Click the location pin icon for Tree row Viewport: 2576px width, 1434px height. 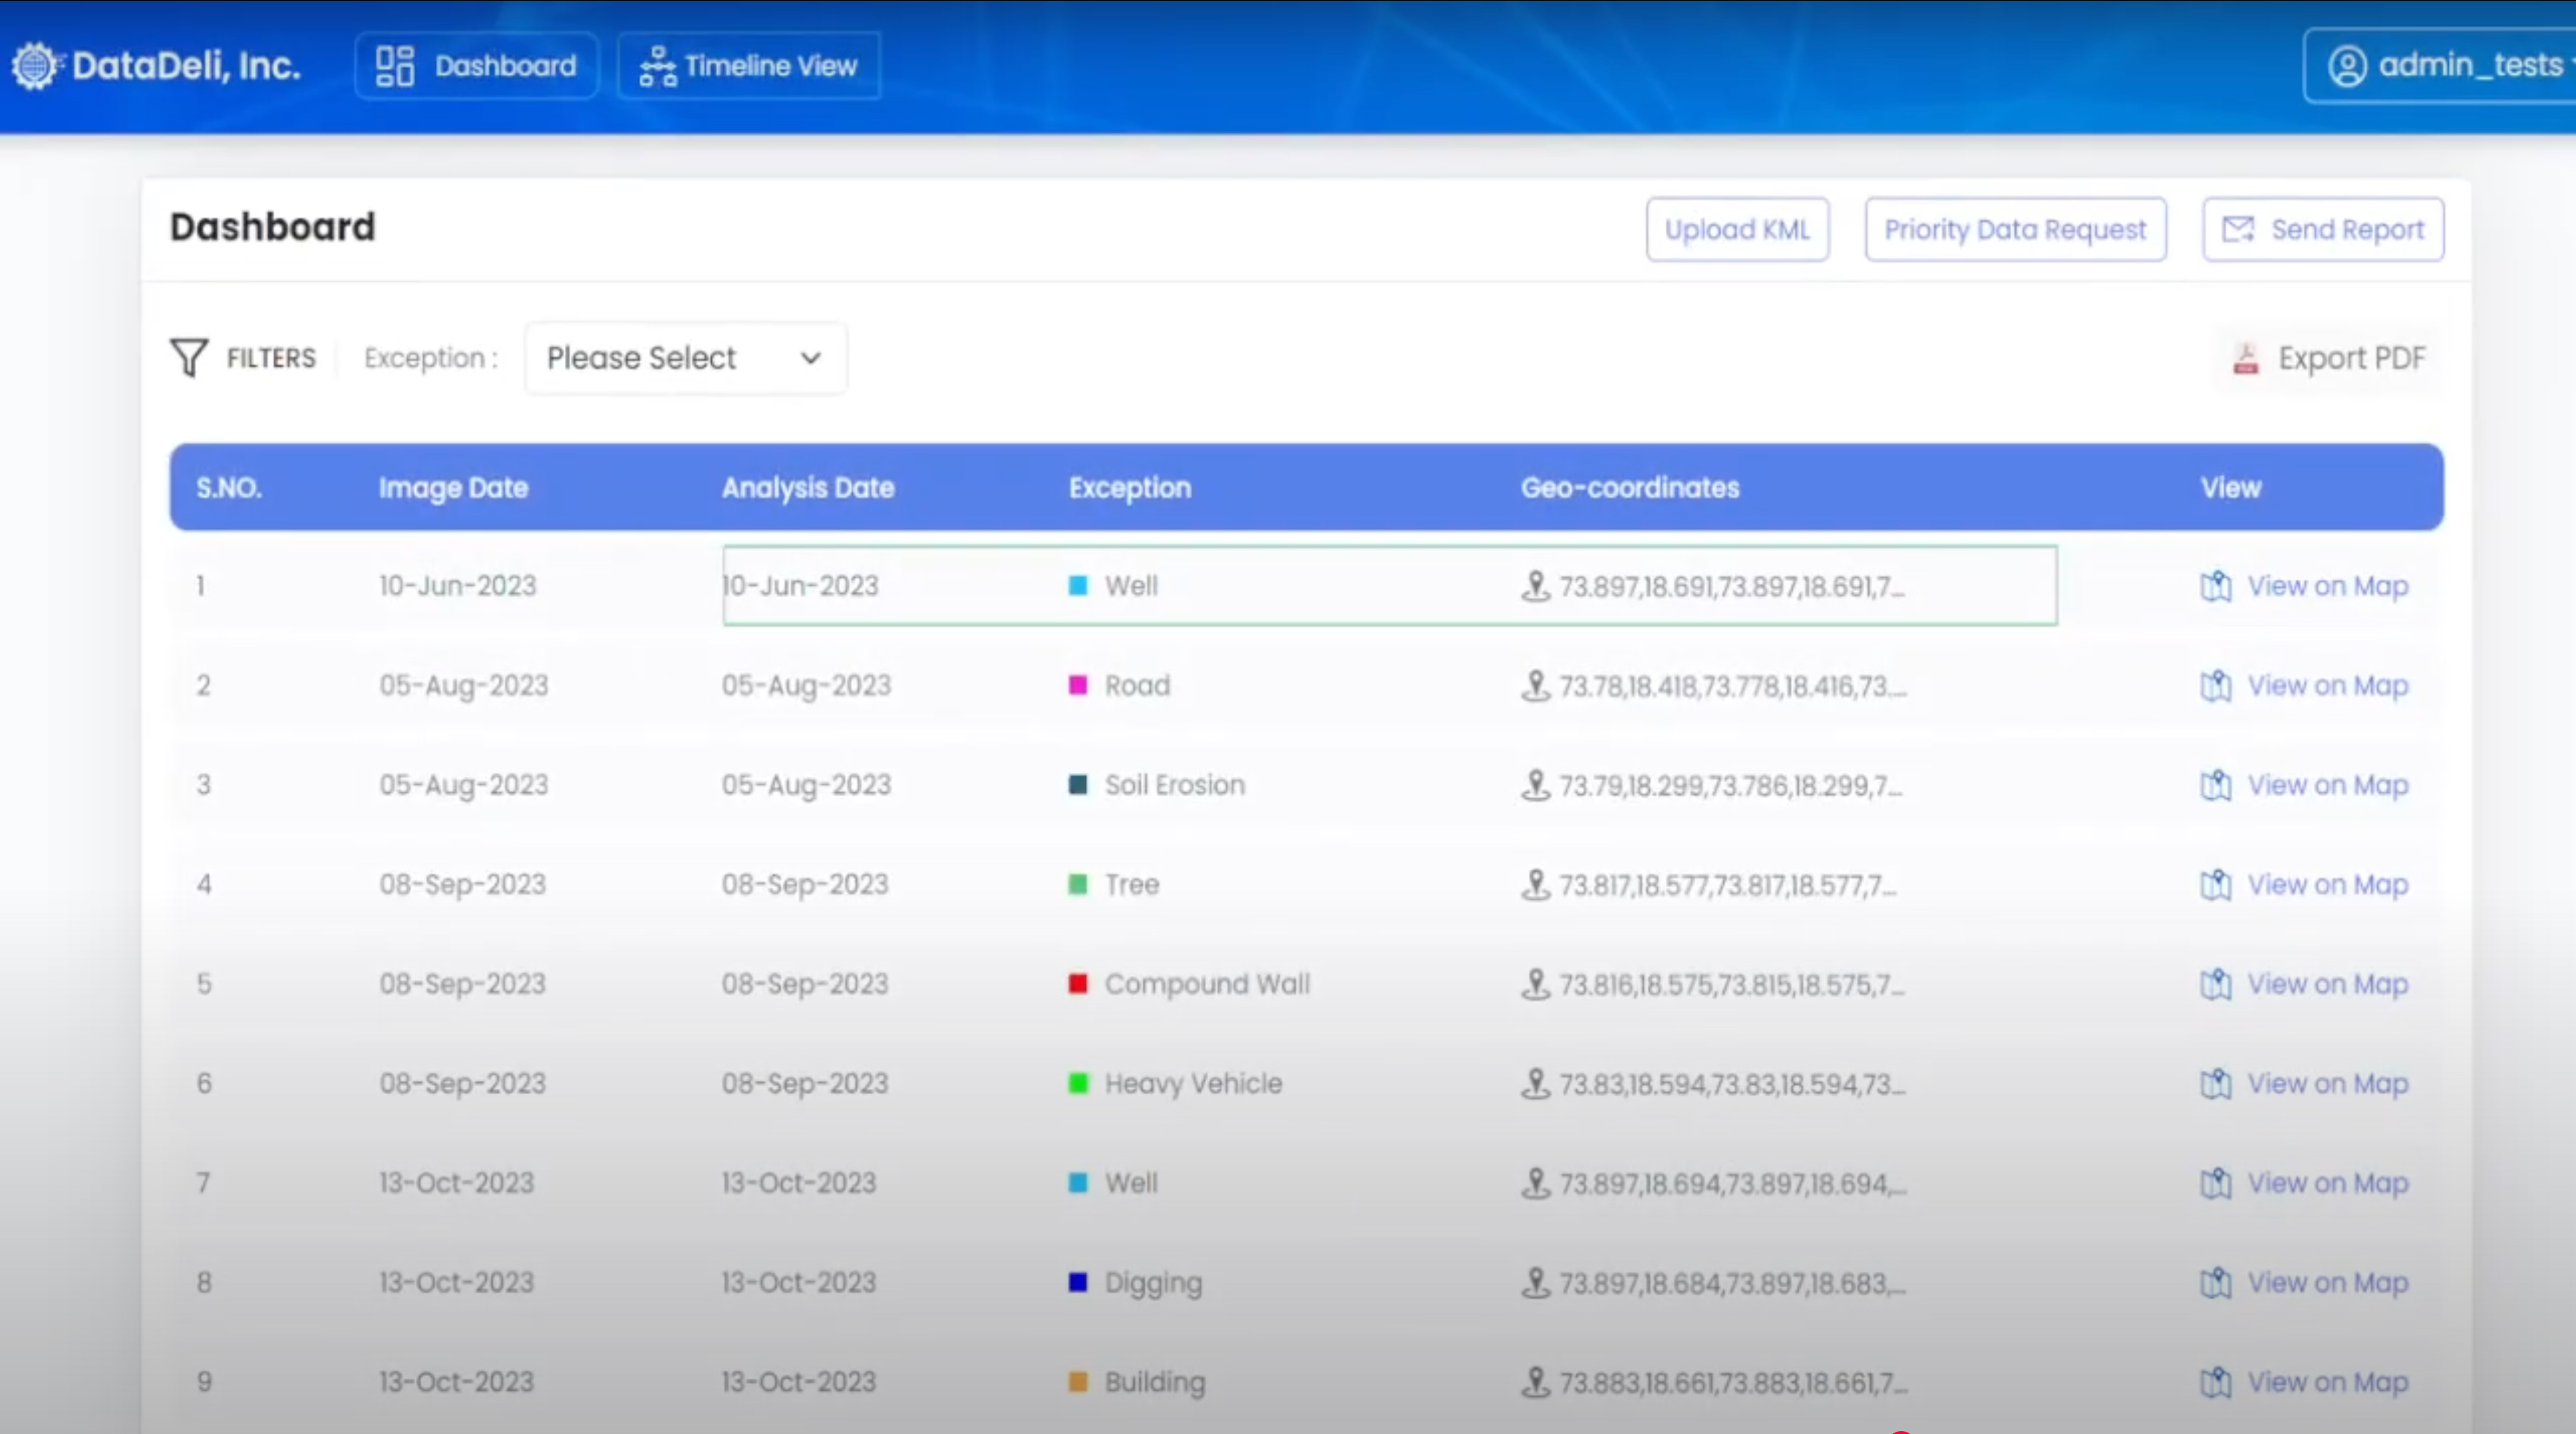pyautogui.click(x=1535, y=884)
